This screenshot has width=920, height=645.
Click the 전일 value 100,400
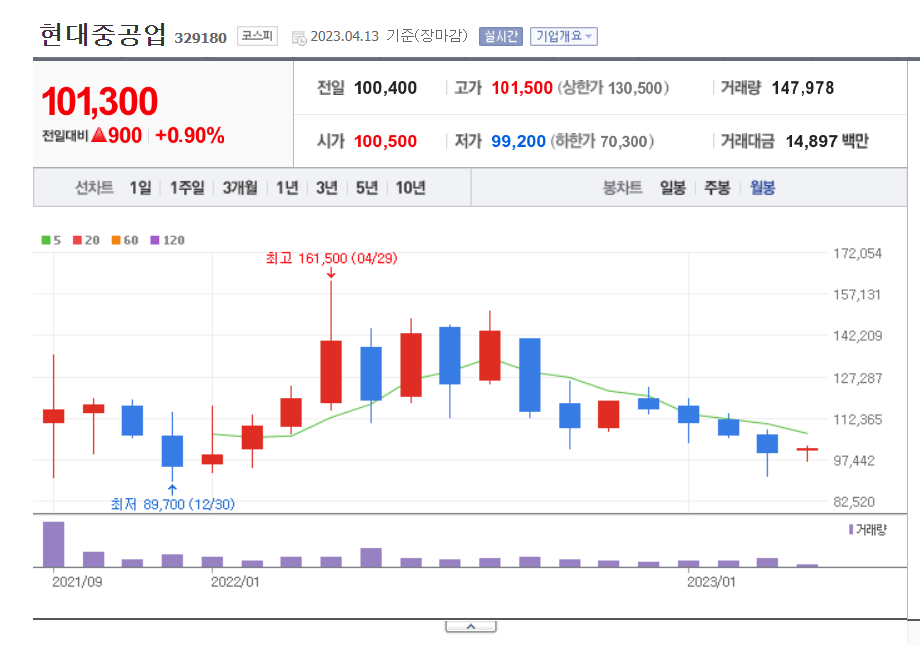pyautogui.click(x=385, y=88)
